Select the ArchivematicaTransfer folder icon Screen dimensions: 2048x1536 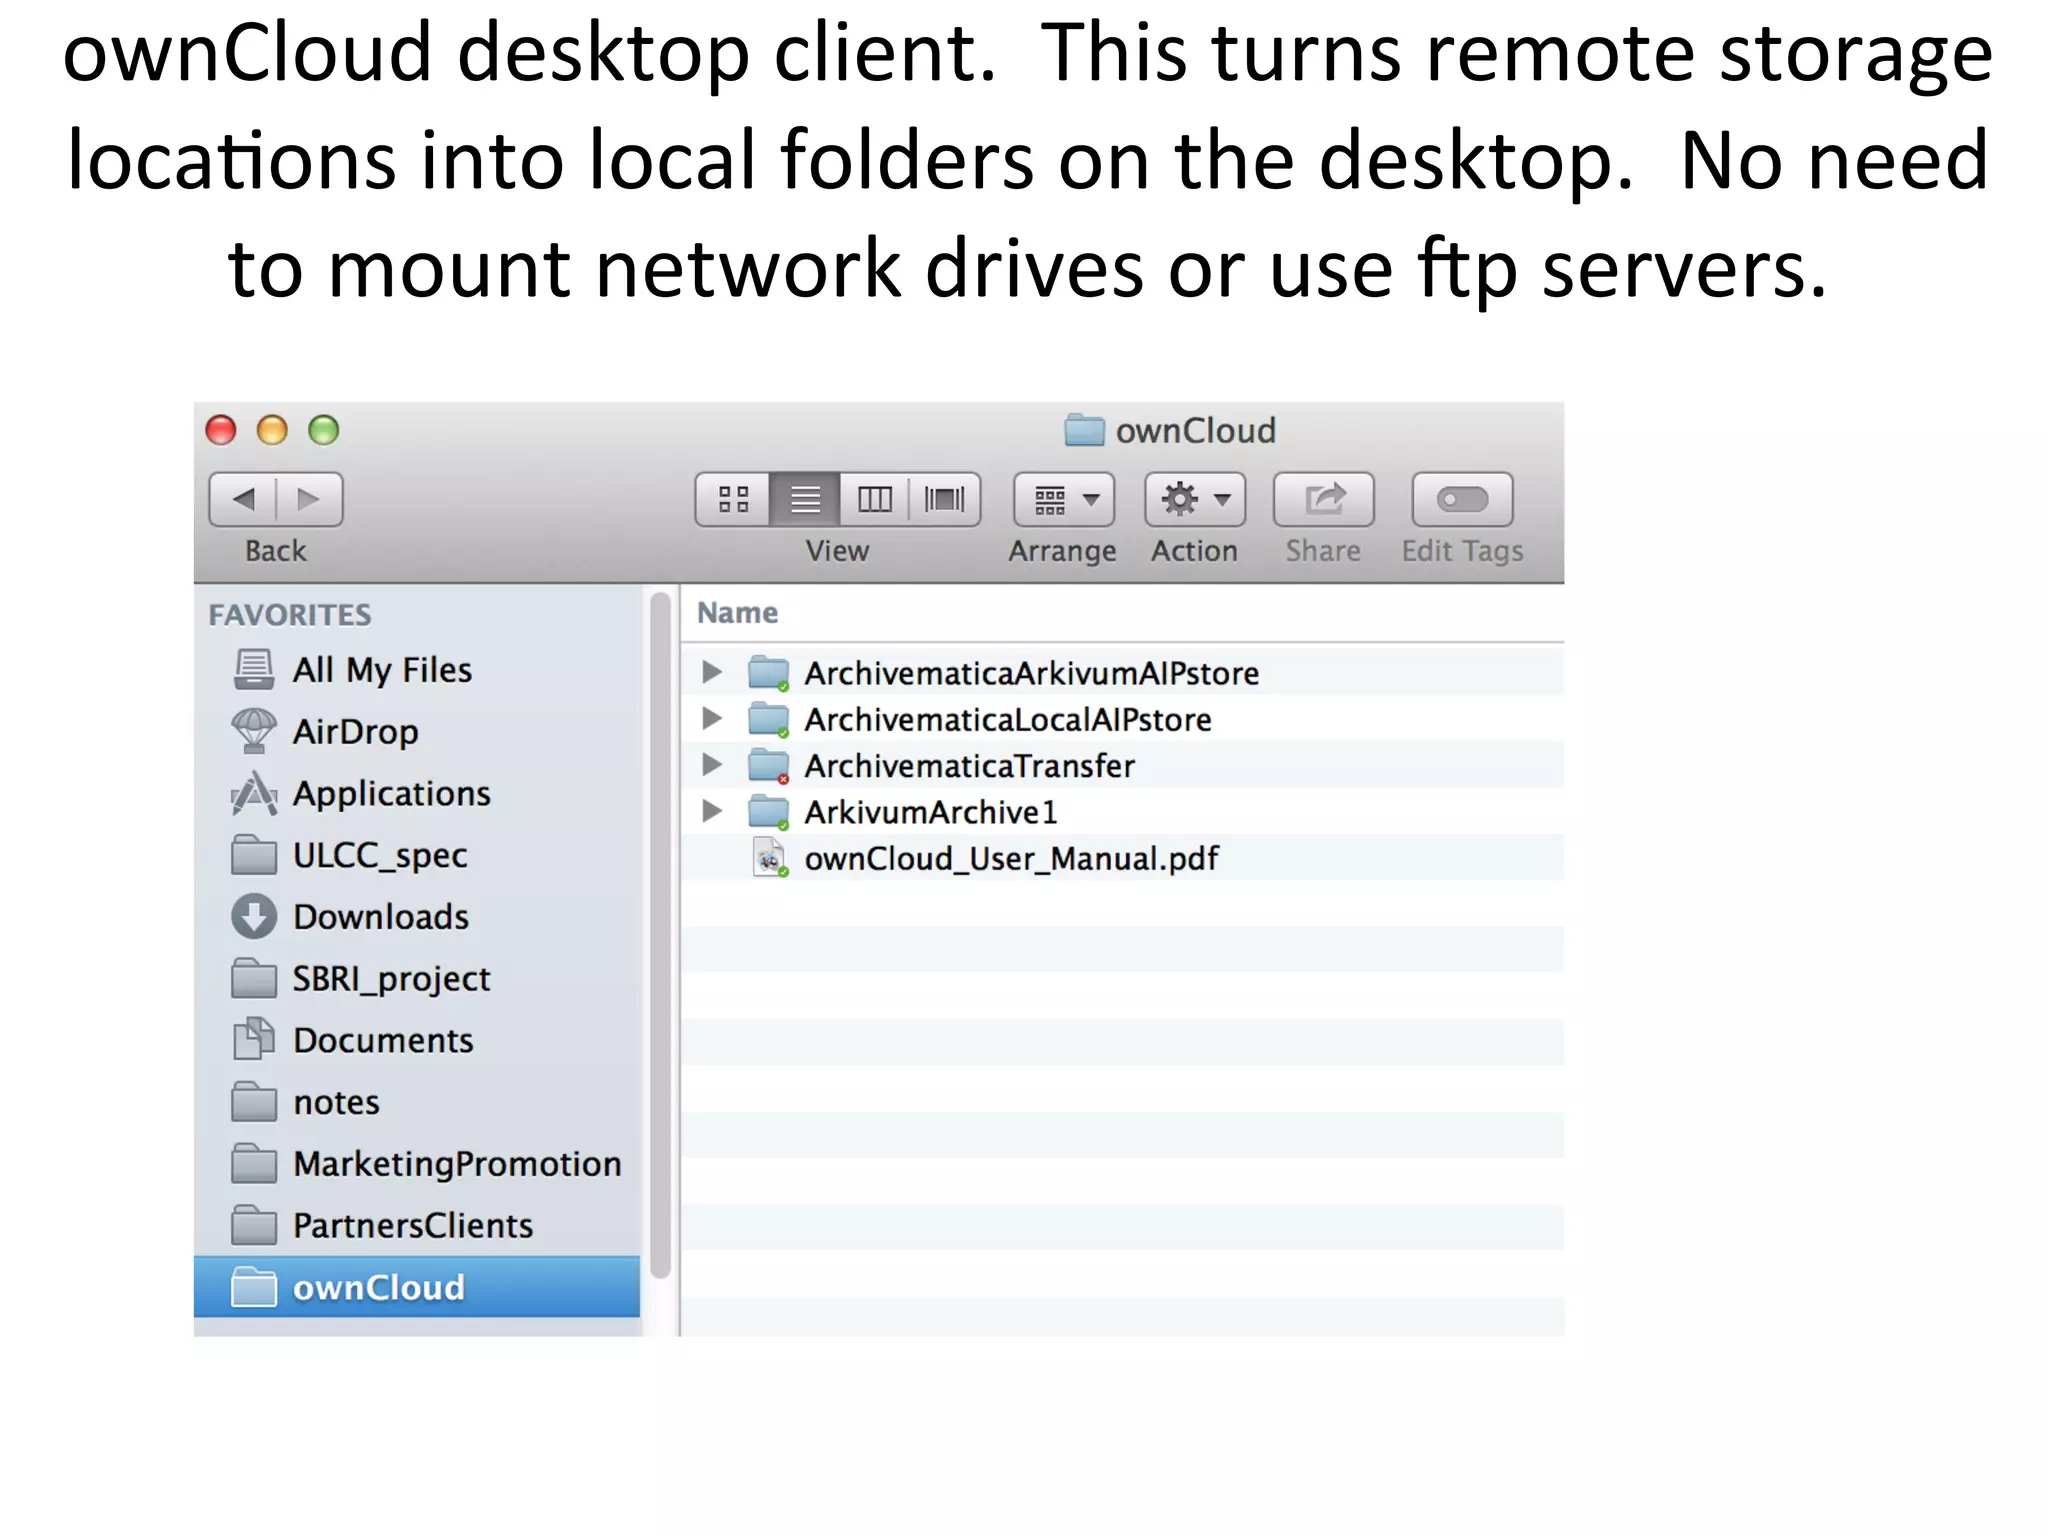tap(769, 766)
